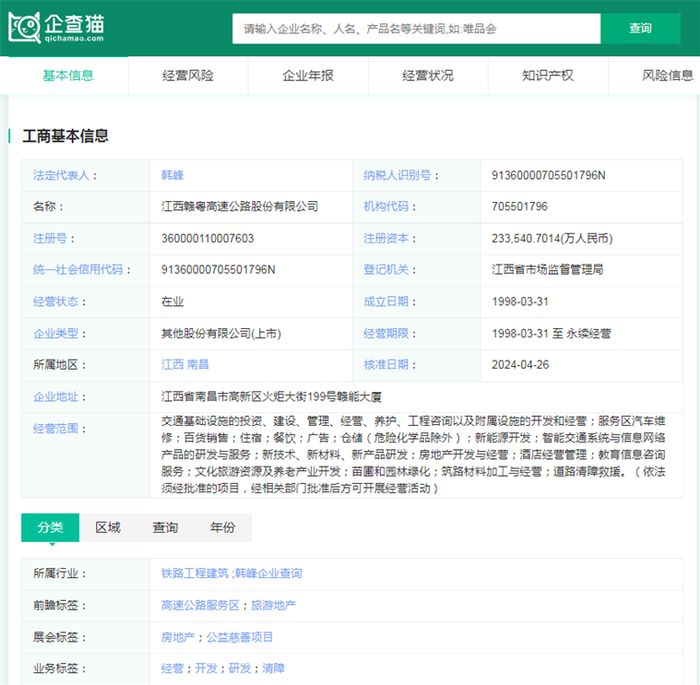Open the 江西 region link

click(x=172, y=365)
